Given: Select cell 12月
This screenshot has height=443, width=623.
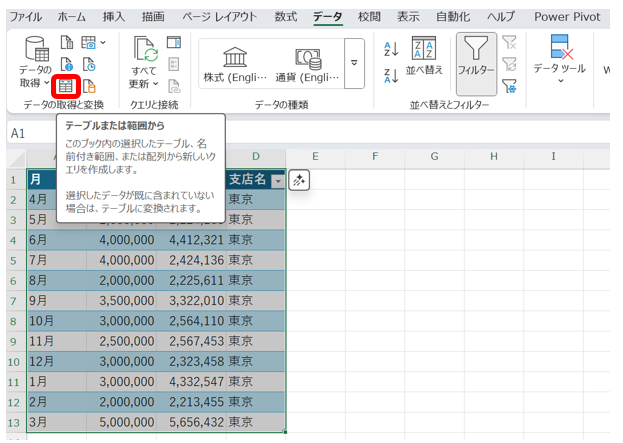Looking at the screenshot, I should pyautogui.click(x=57, y=362).
